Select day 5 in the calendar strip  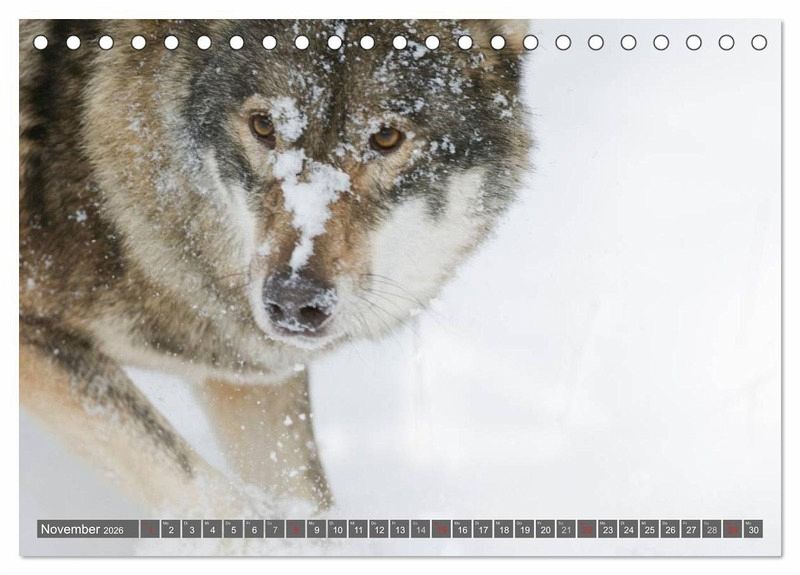[233, 529]
